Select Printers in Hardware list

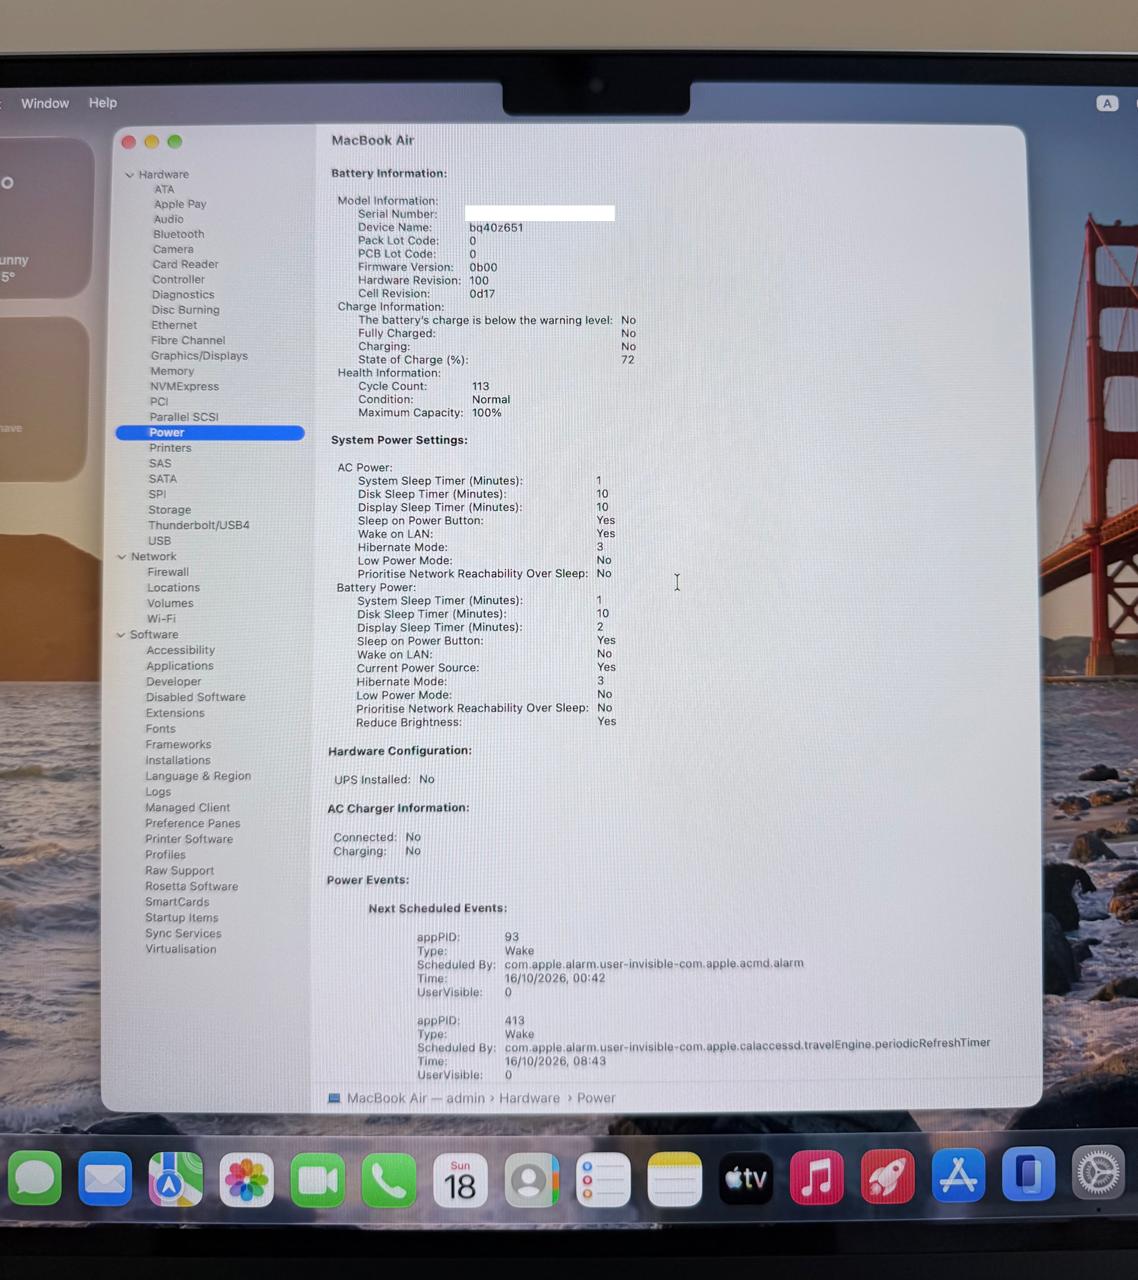(x=170, y=448)
